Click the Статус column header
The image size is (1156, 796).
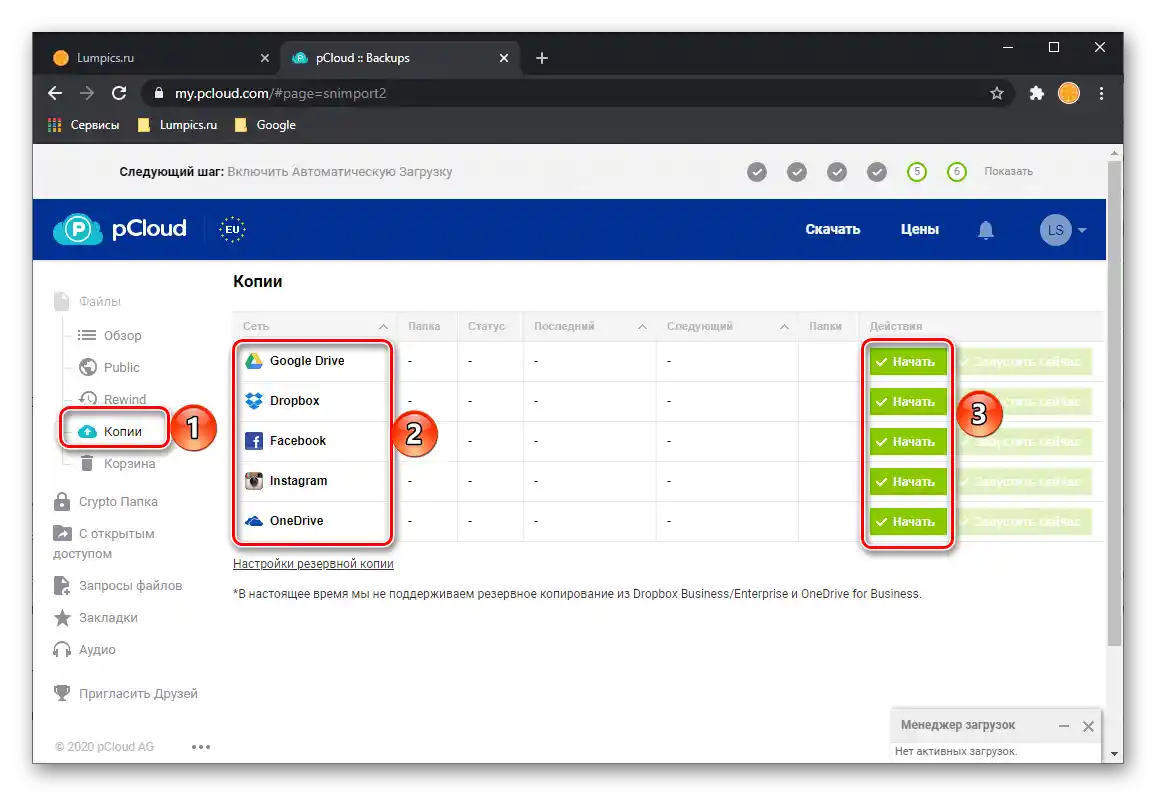487,327
